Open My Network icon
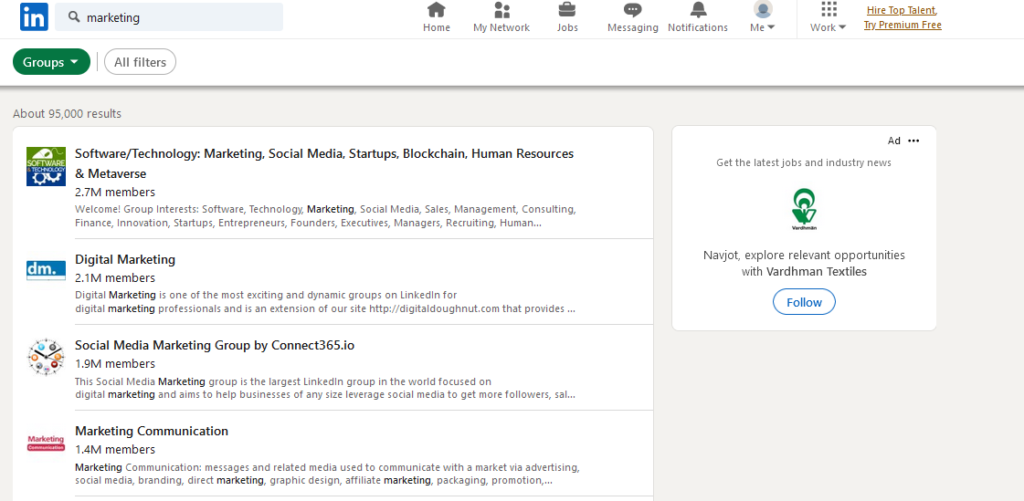1024x501 pixels. point(502,10)
